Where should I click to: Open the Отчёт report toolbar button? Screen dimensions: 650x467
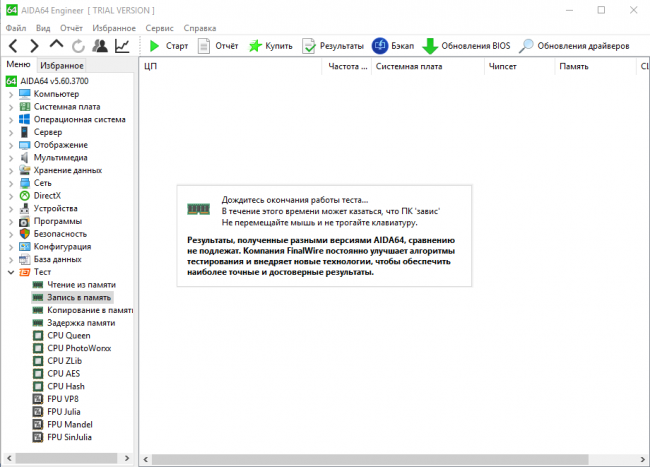pyautogui.click(x=218, y=46)
